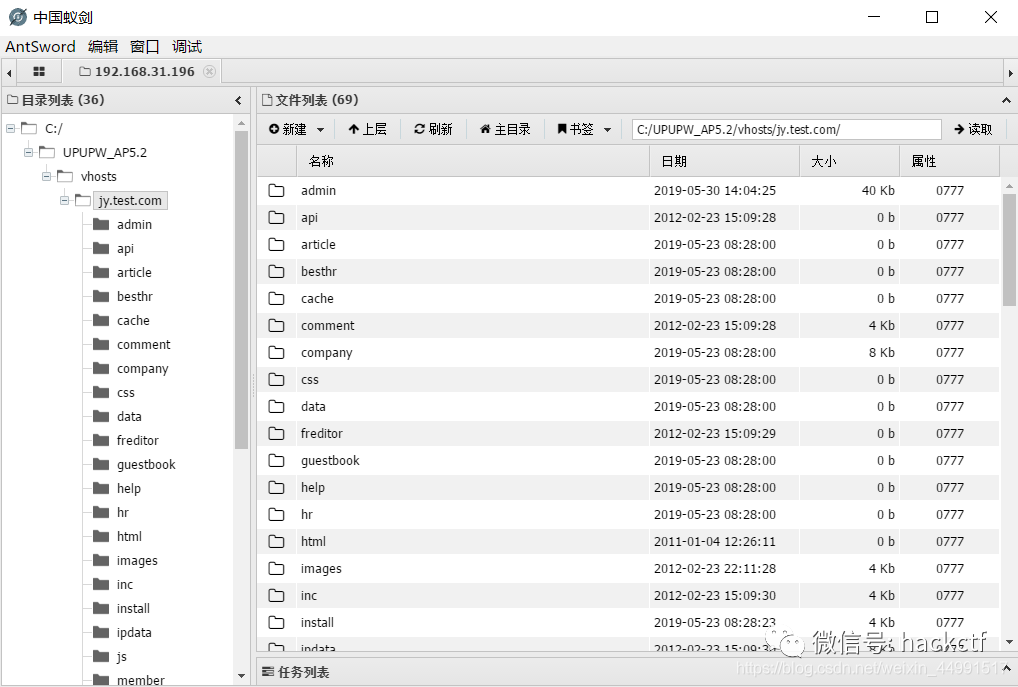
Task: Click the api folder icon in file list
Action: (277, 218)
